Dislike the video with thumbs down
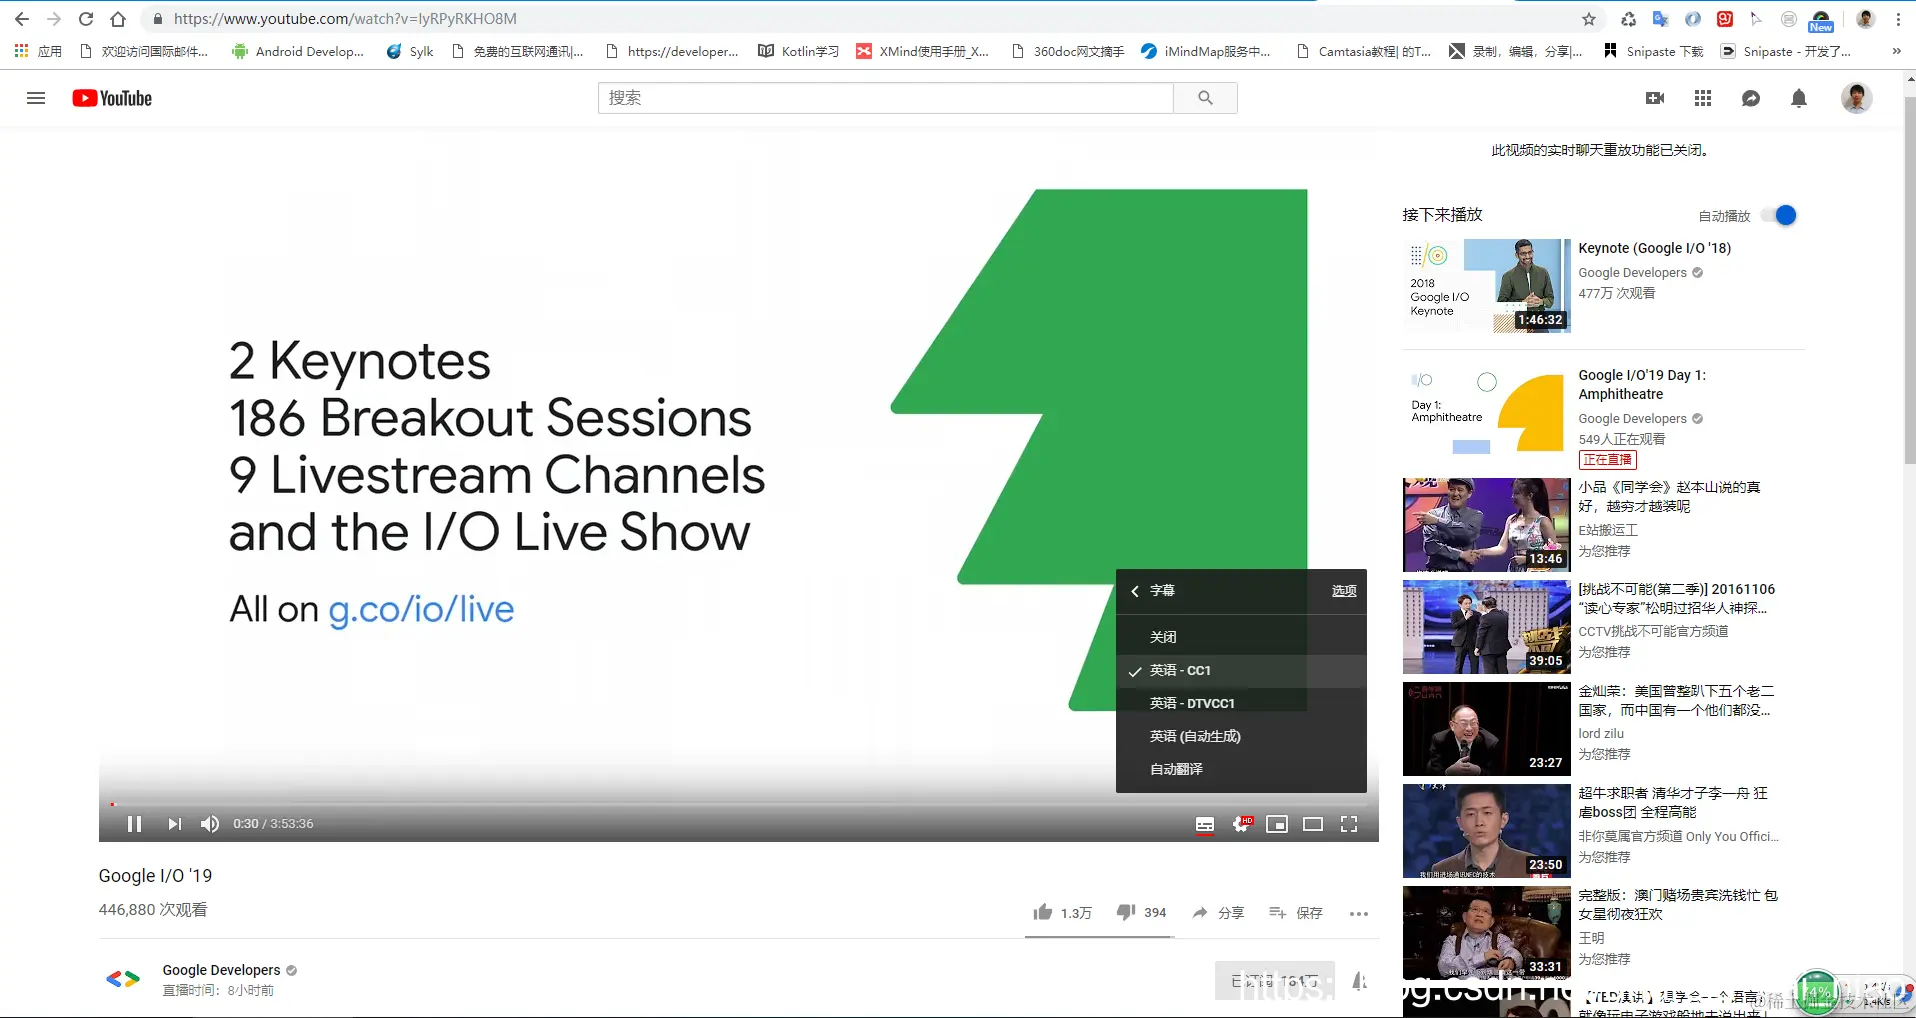 (x=1142, y=912)
